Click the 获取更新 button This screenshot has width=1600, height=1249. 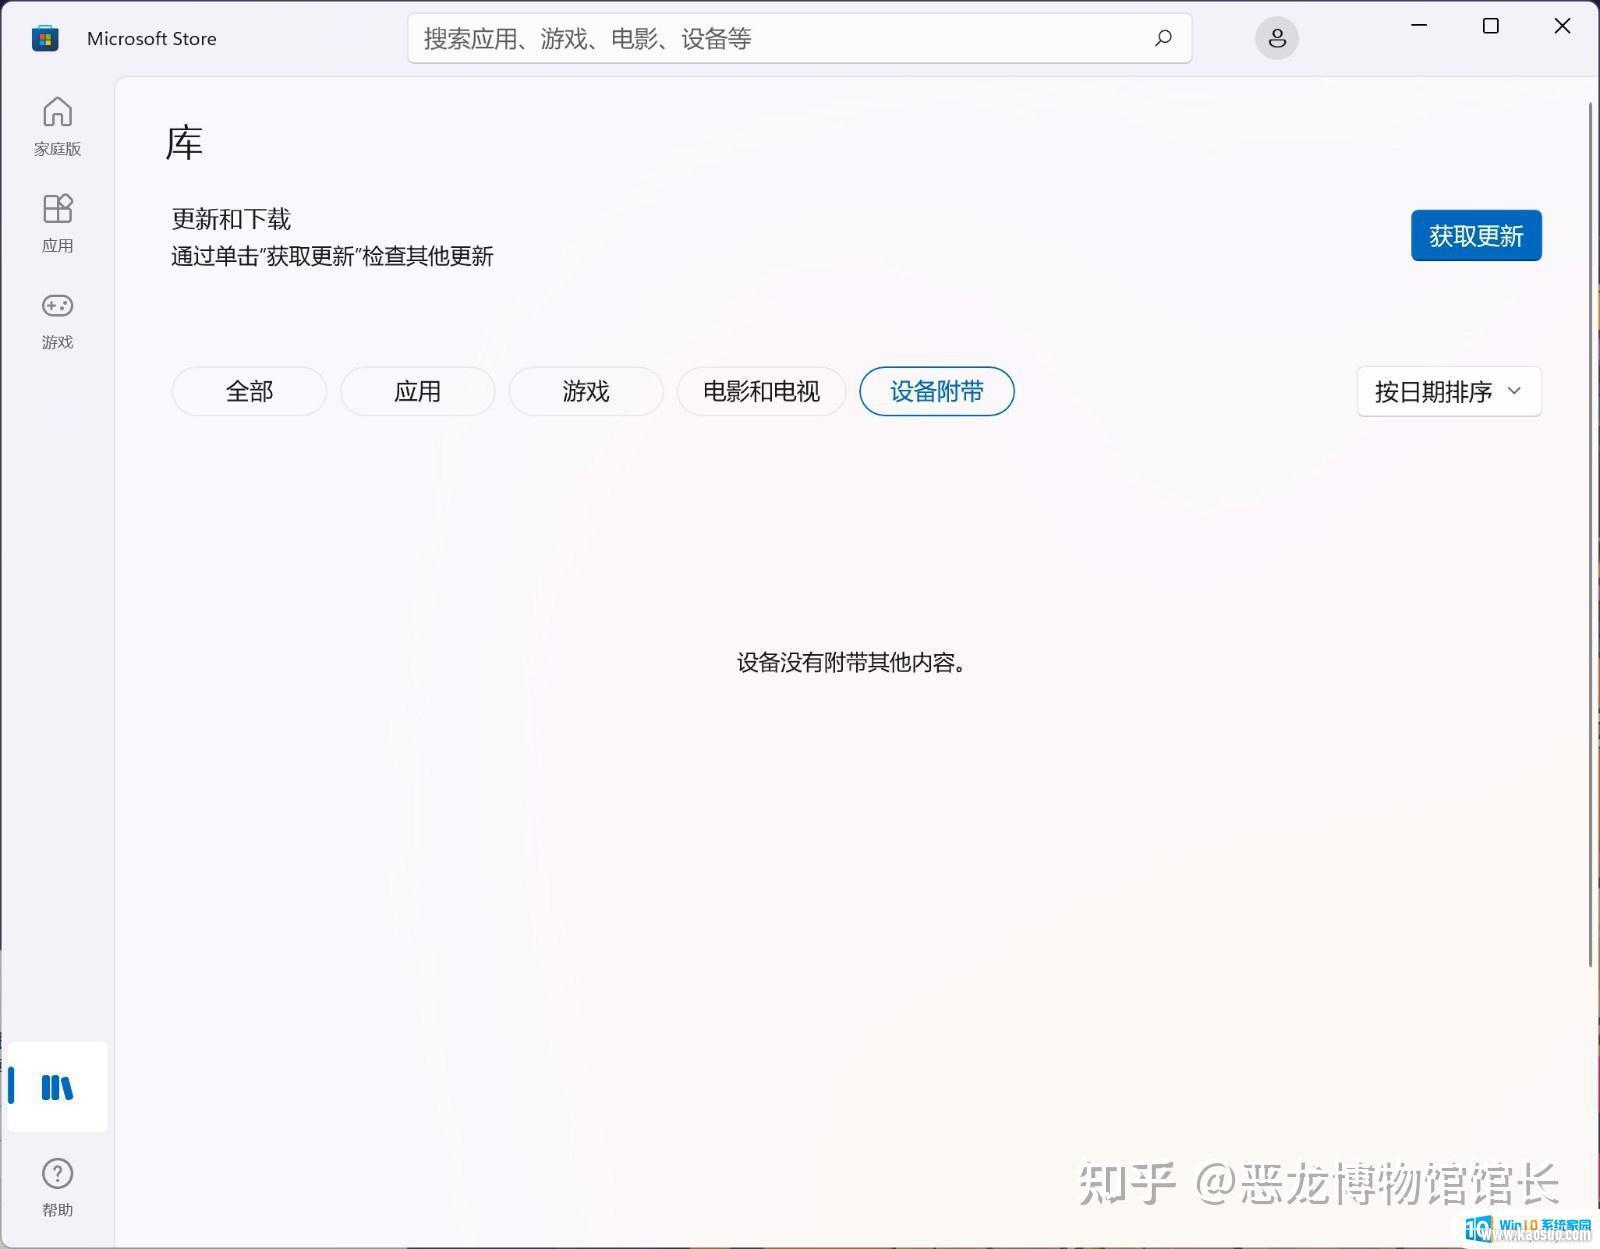(x=1476, y=235)
